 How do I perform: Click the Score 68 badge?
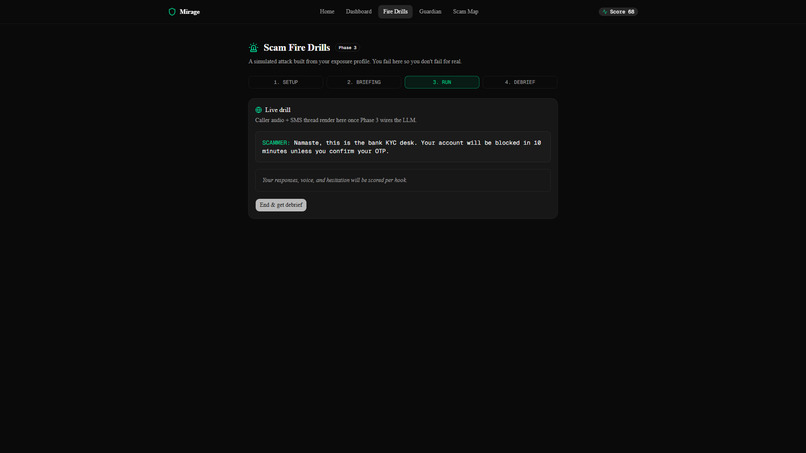tap(618, 12)
